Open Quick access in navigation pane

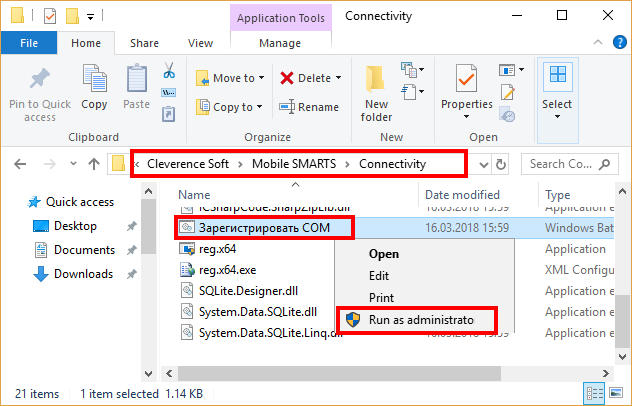[x=71, y=202]
